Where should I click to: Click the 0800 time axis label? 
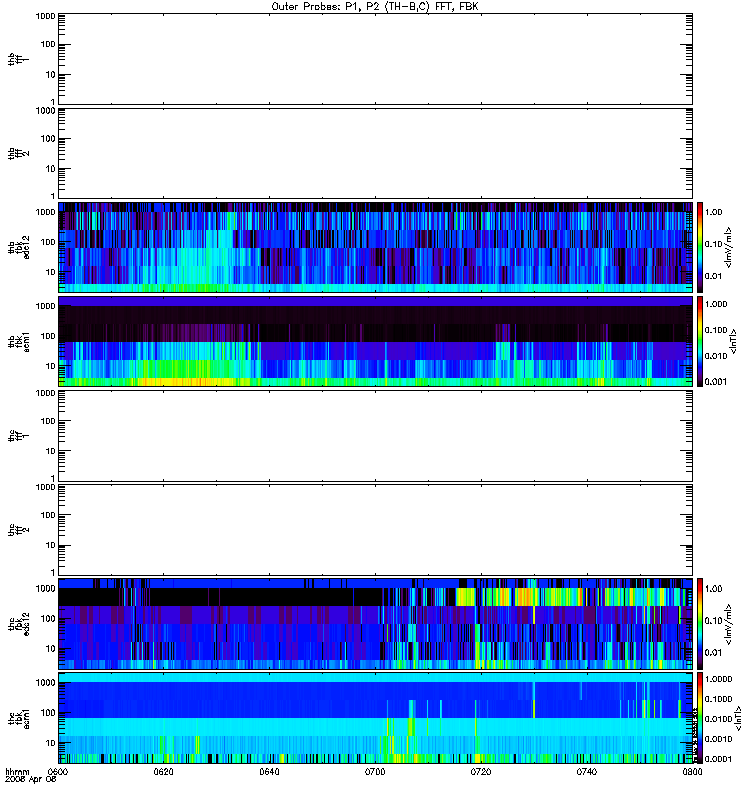(x=692, y=771)
